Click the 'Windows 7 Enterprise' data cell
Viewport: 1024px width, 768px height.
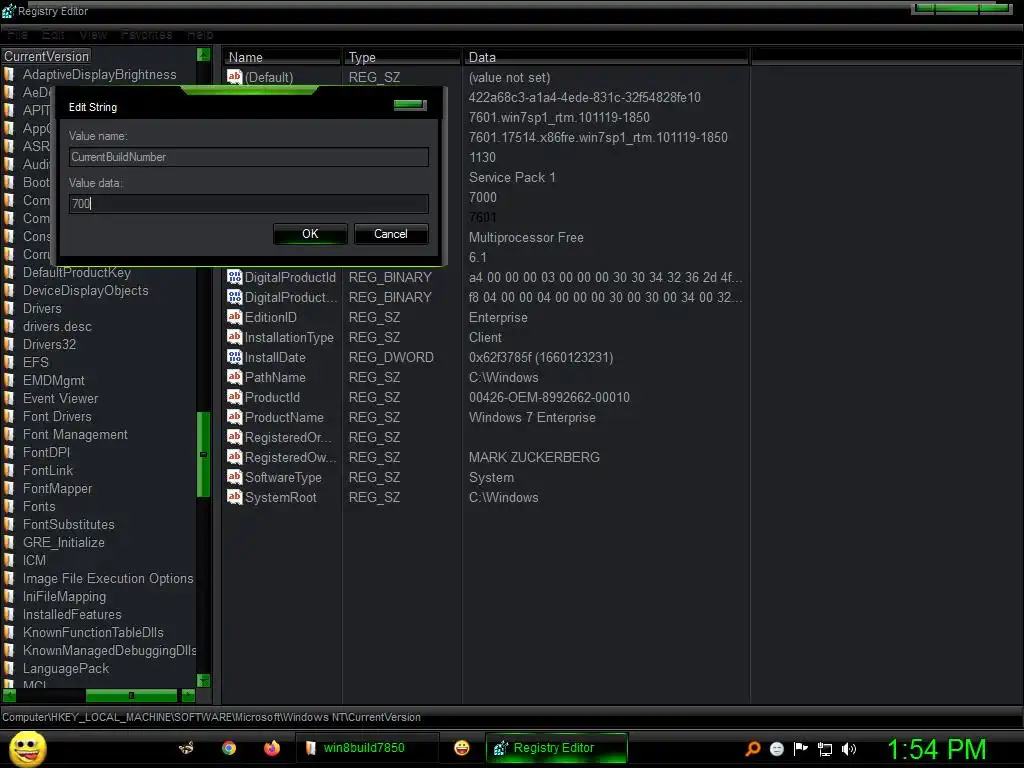click(532, 417)
